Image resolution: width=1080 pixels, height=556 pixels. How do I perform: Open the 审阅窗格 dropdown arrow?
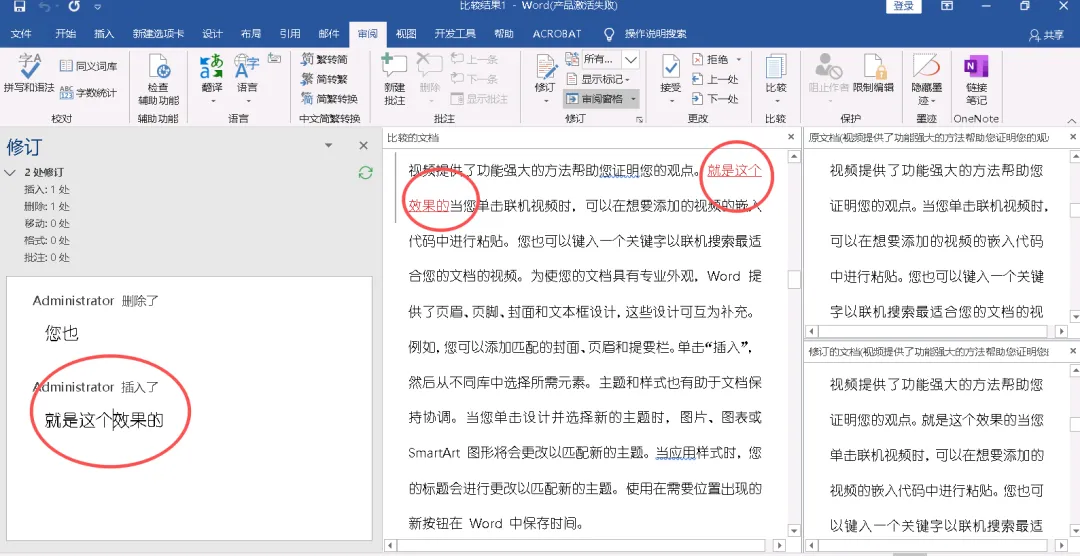click(x=633, y=99)
